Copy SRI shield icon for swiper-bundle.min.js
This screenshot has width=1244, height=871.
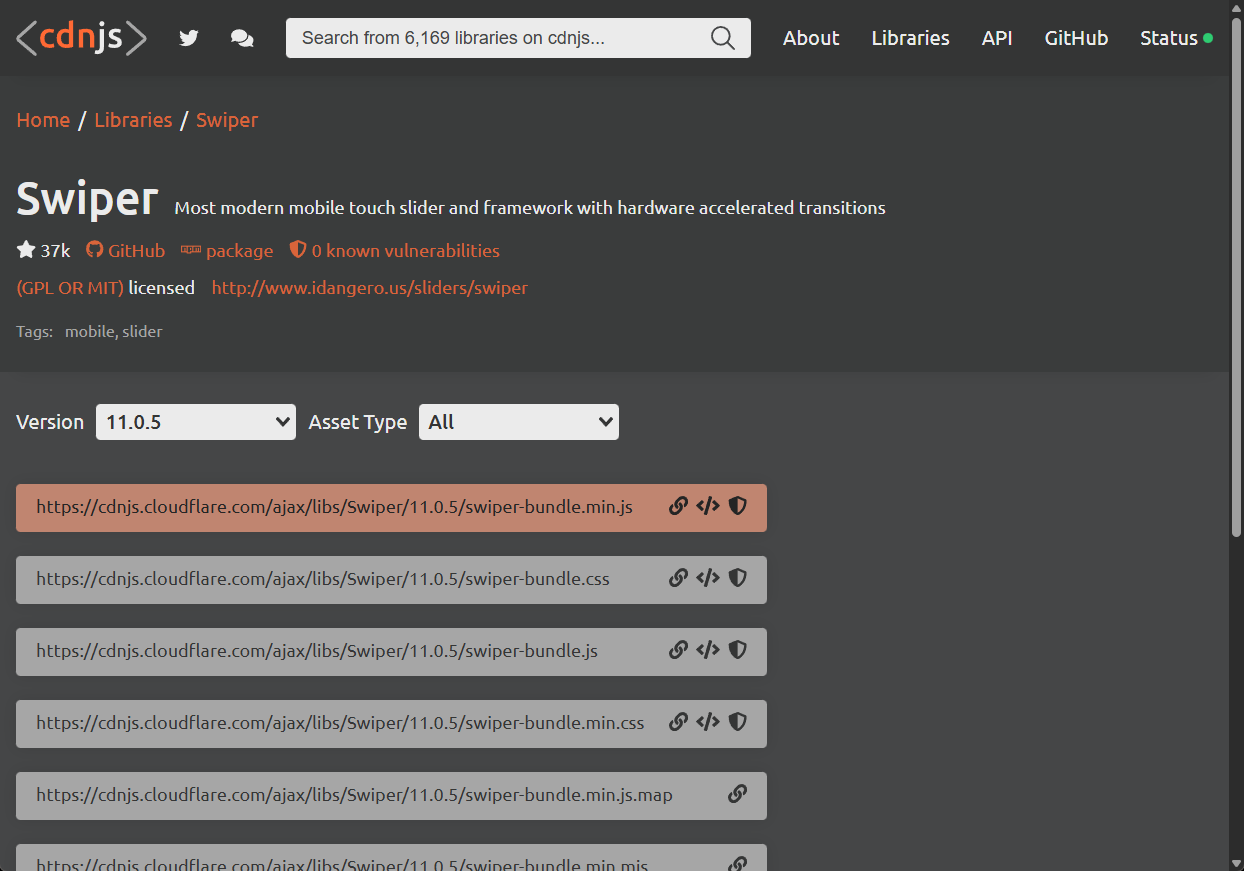[738, 506]
